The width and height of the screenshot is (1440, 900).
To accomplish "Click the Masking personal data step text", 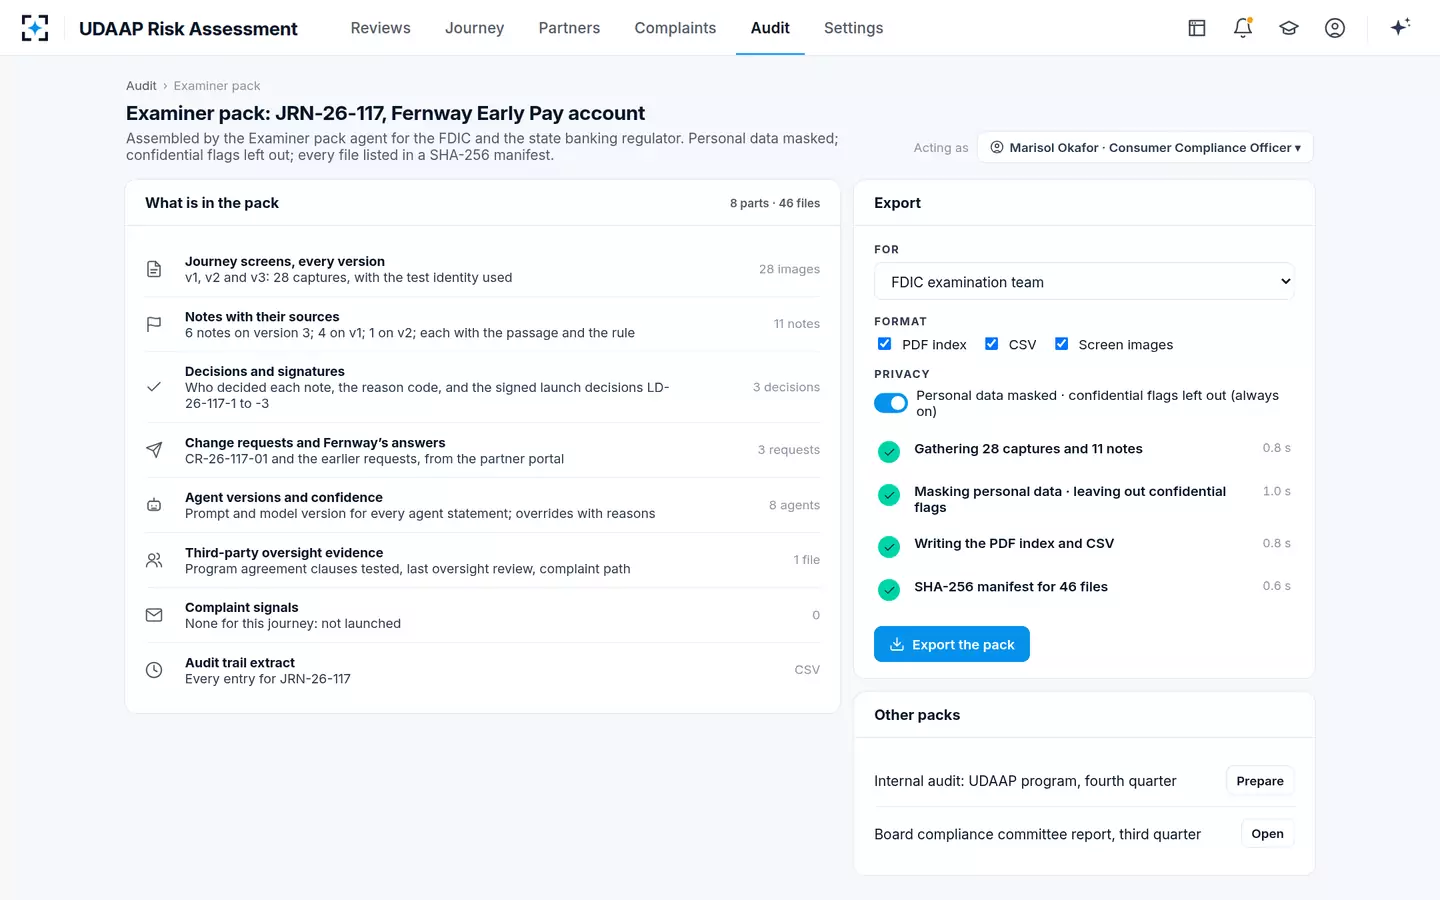I will (x=1070, y=499).
